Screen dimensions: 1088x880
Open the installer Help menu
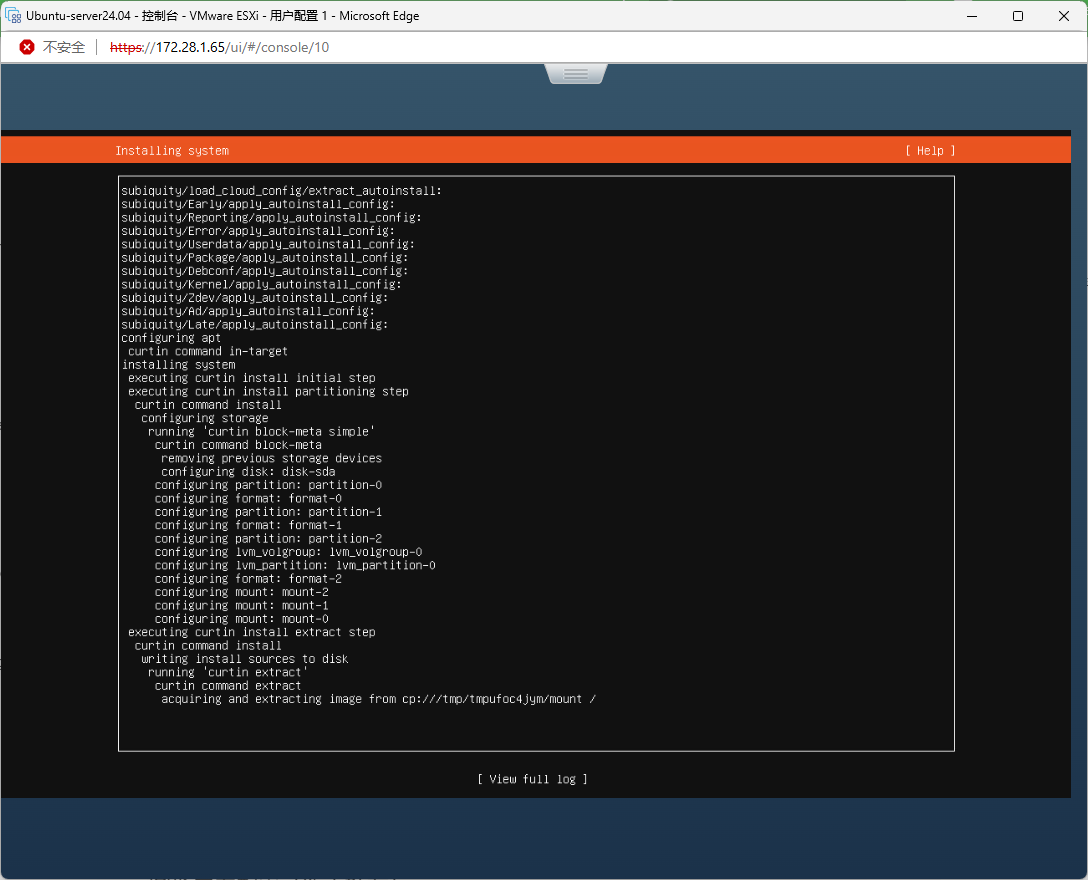930,151
